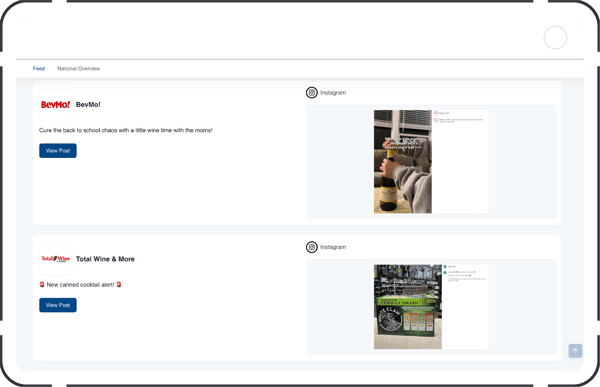Click Instagram label on Total Wine card
Screen dimensions: 600x387
[333, 247]
